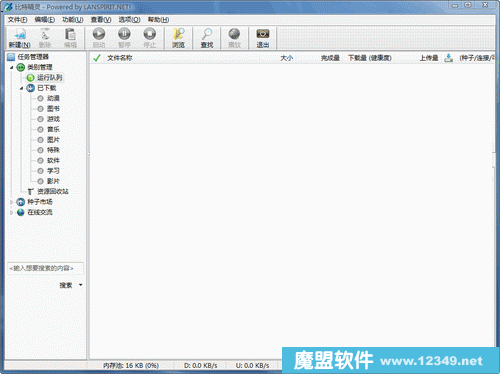Click the 停止 stop toolbar icon
Image resolution: width=500 pixels, height=374 pixels.
click(150, 38)
